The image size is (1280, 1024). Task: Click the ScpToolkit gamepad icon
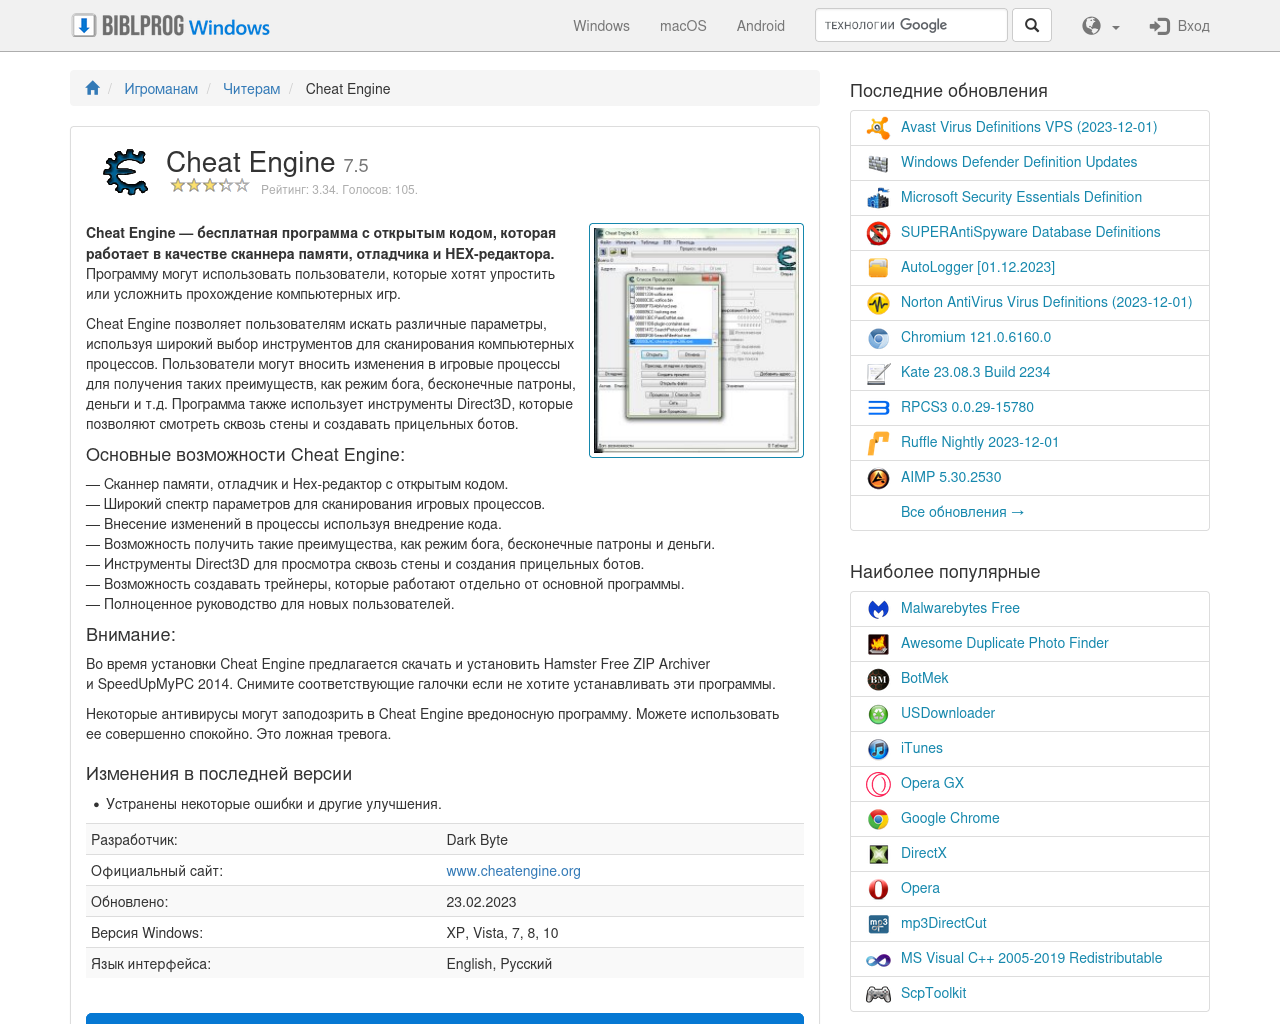coord(878,994)
